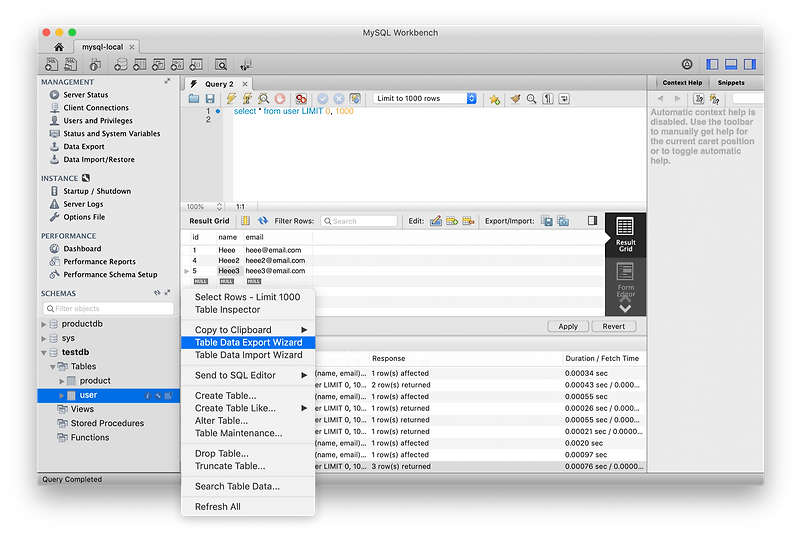Commit the transaction checkmark icon
The height and width of the screenshot is (533, 800).
click(x=322, y=98)
